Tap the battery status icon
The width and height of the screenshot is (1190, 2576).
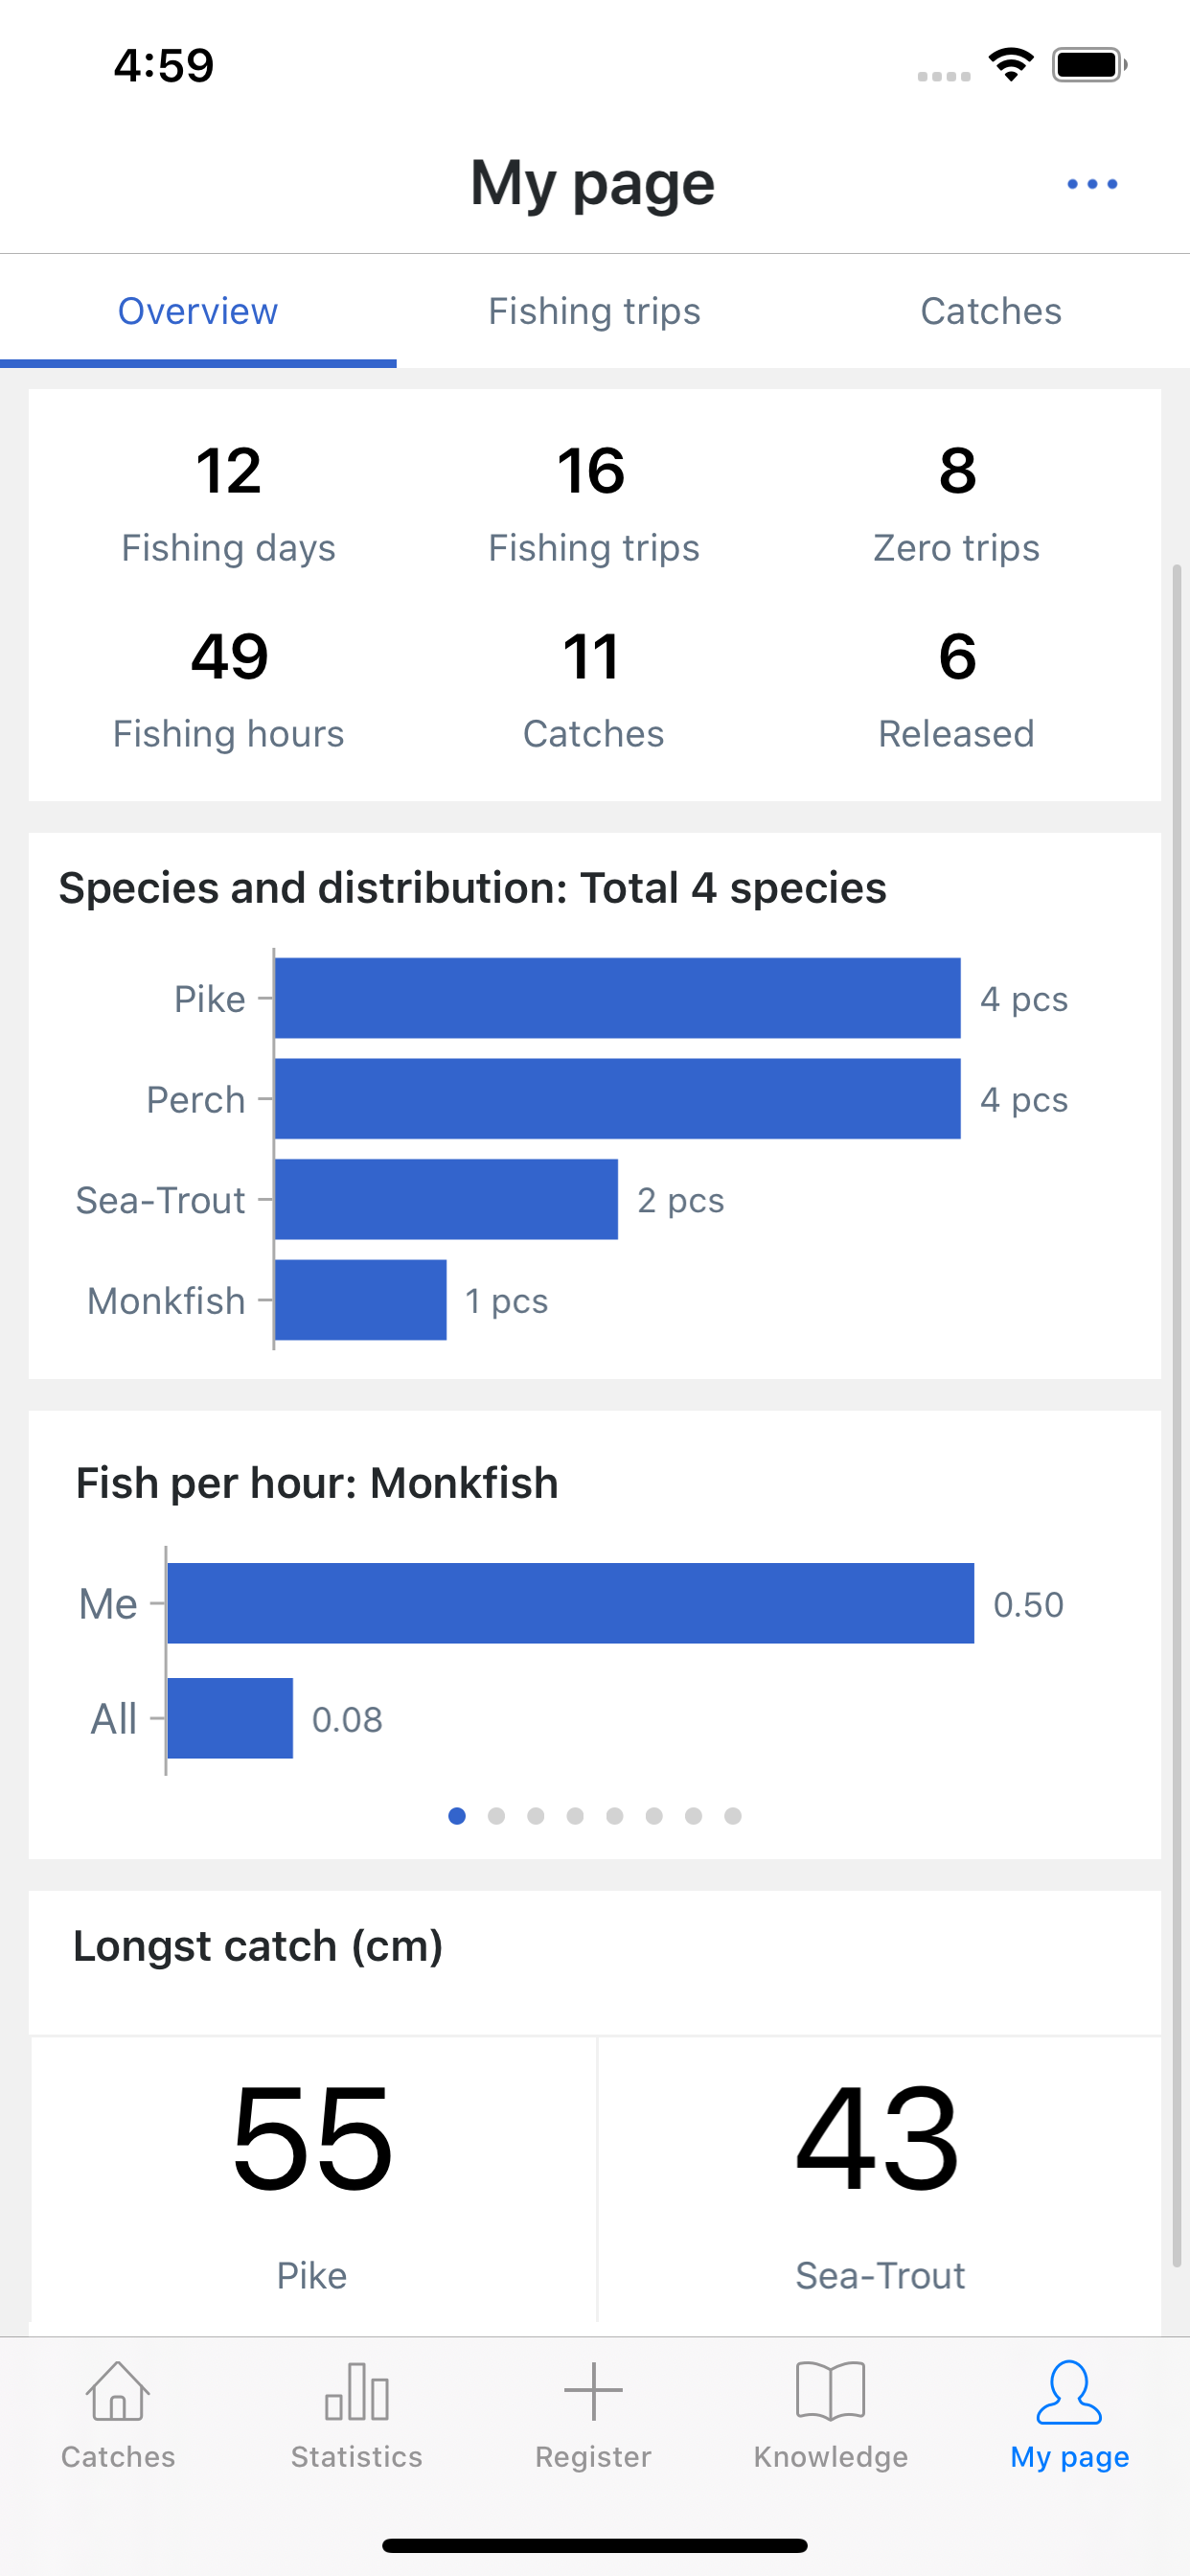(1088, 66)
